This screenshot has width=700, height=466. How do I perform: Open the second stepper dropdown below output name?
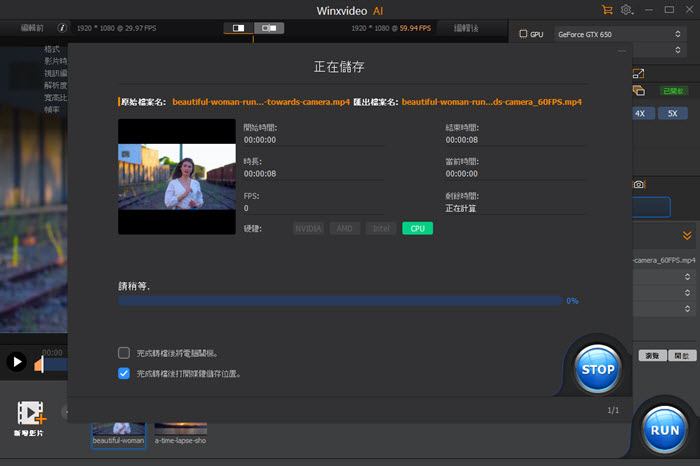tap(688, 293)
